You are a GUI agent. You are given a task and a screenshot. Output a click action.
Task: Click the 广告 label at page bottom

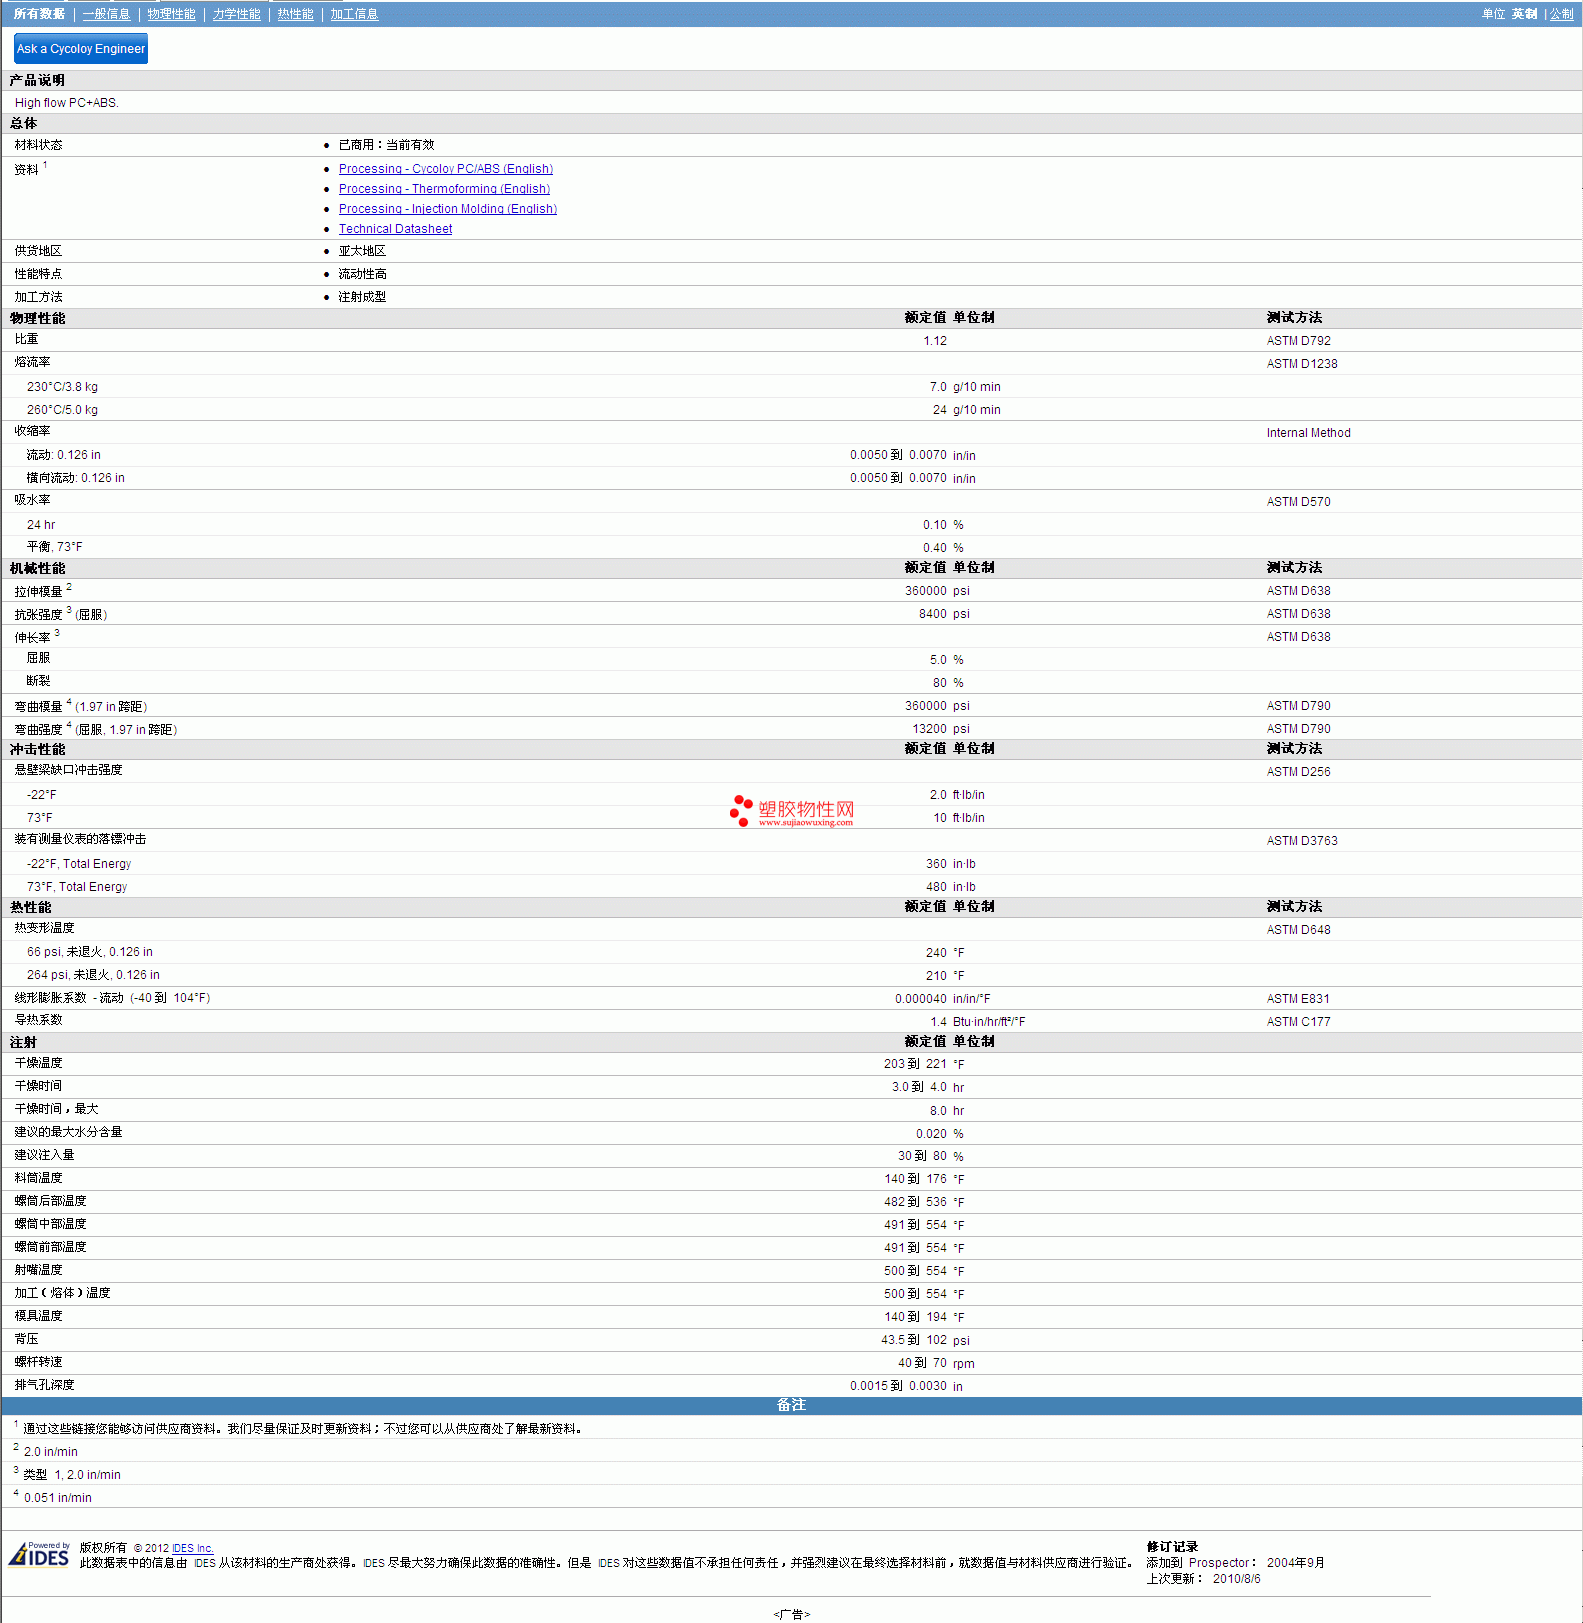[791, 1614]
